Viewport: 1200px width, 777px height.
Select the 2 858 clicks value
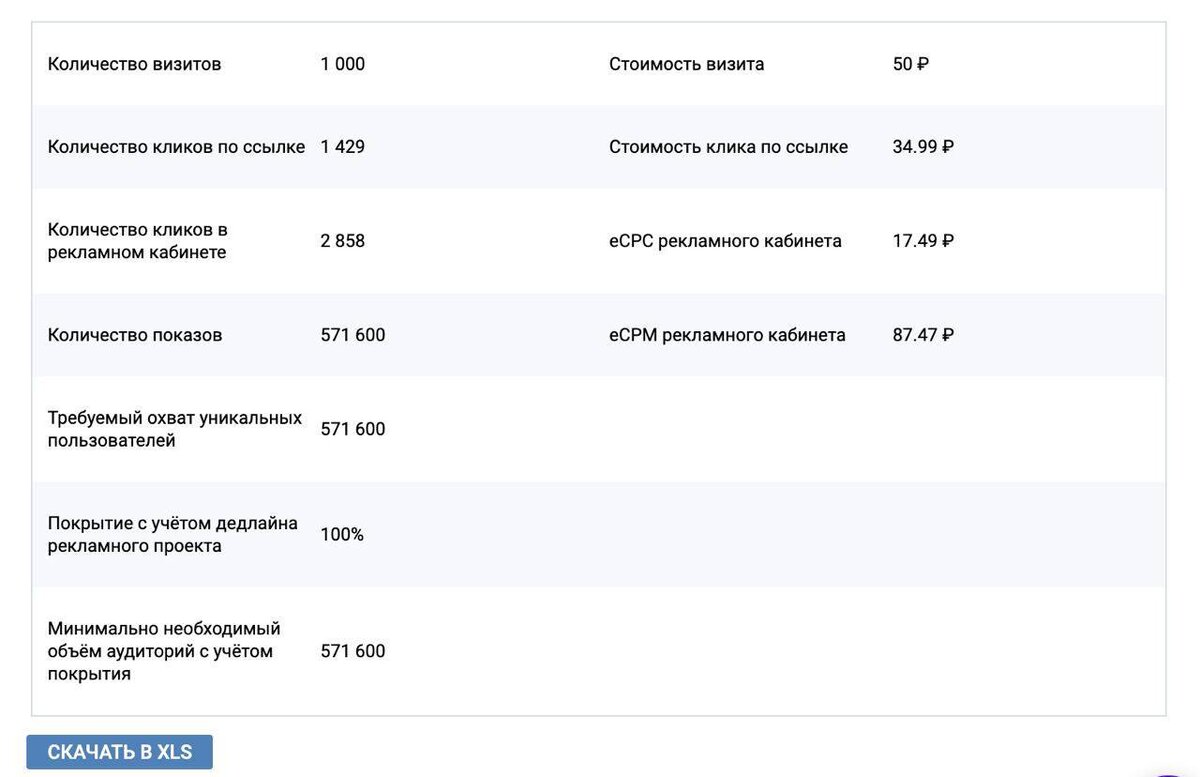click(x=343, y=241)
